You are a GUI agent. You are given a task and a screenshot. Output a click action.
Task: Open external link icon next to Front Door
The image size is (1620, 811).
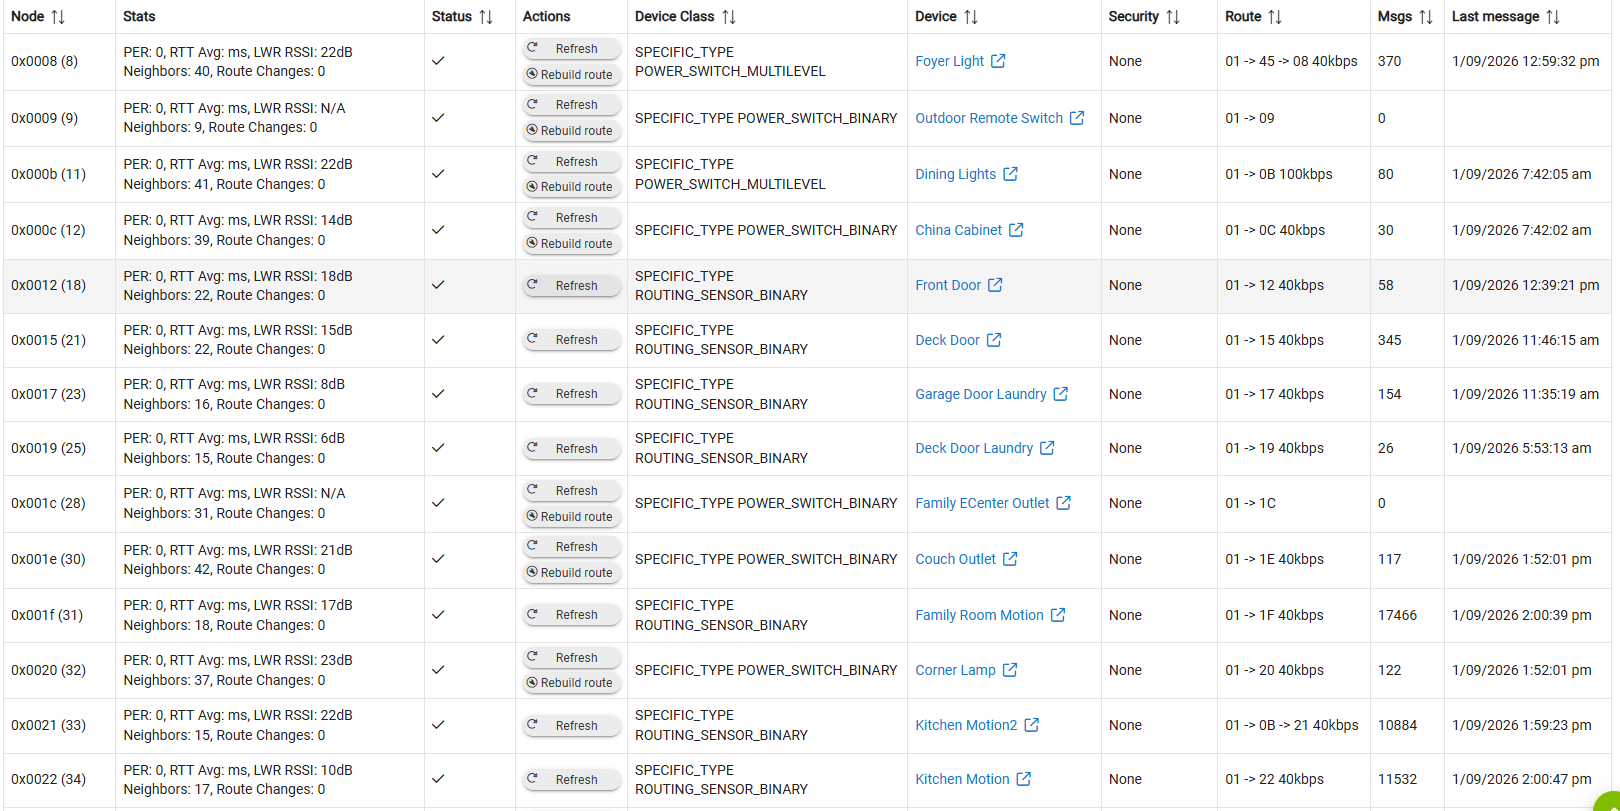[995, 285]
